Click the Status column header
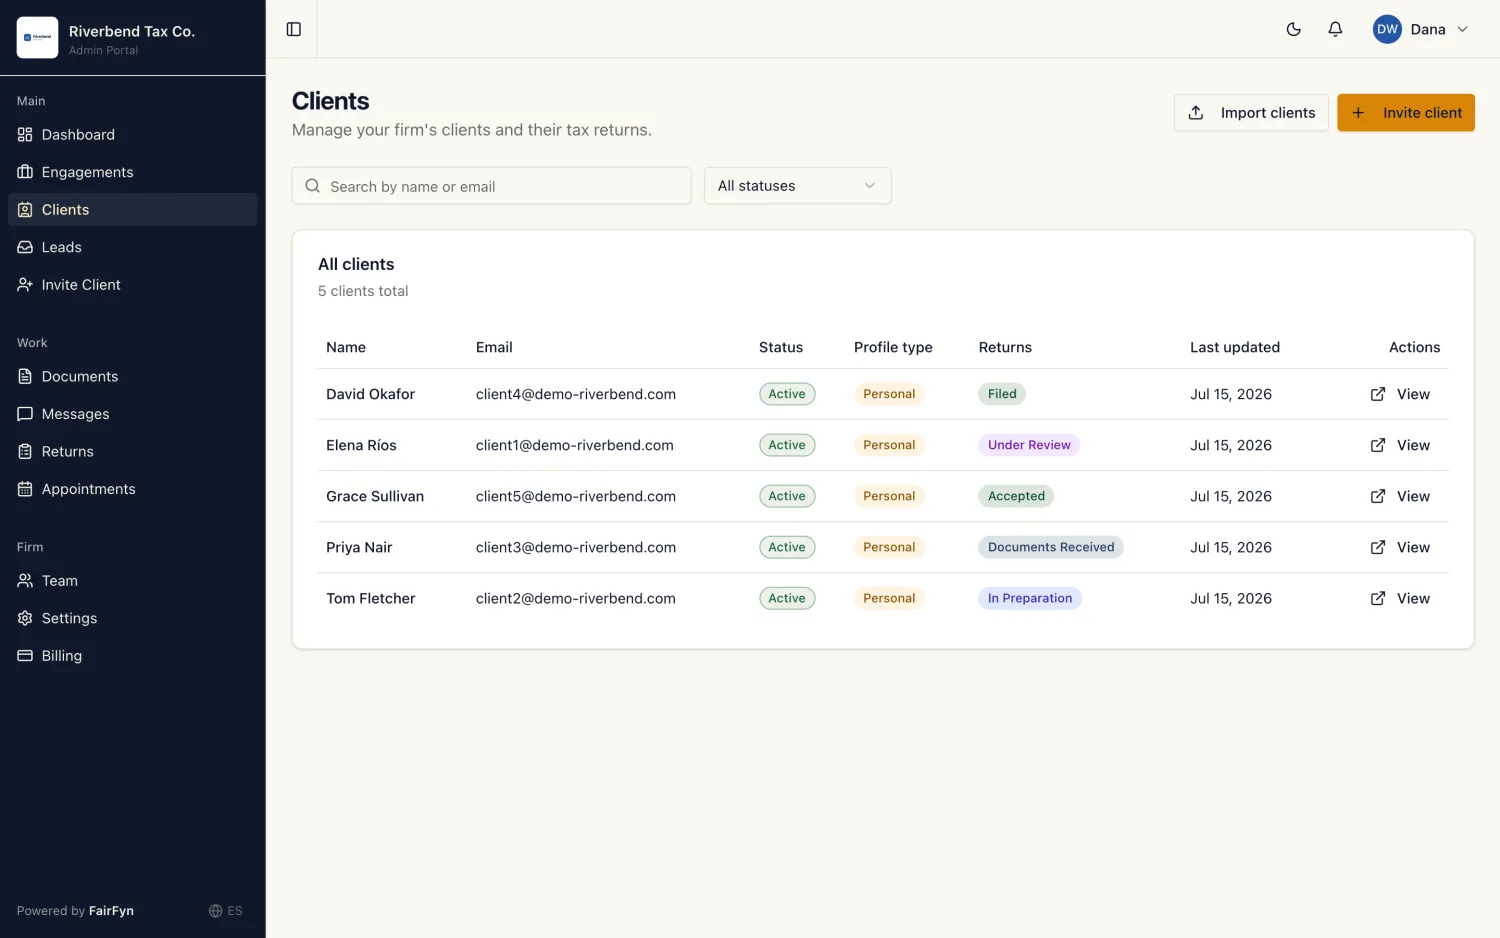 pyautogui.click(x=781, y=347)
